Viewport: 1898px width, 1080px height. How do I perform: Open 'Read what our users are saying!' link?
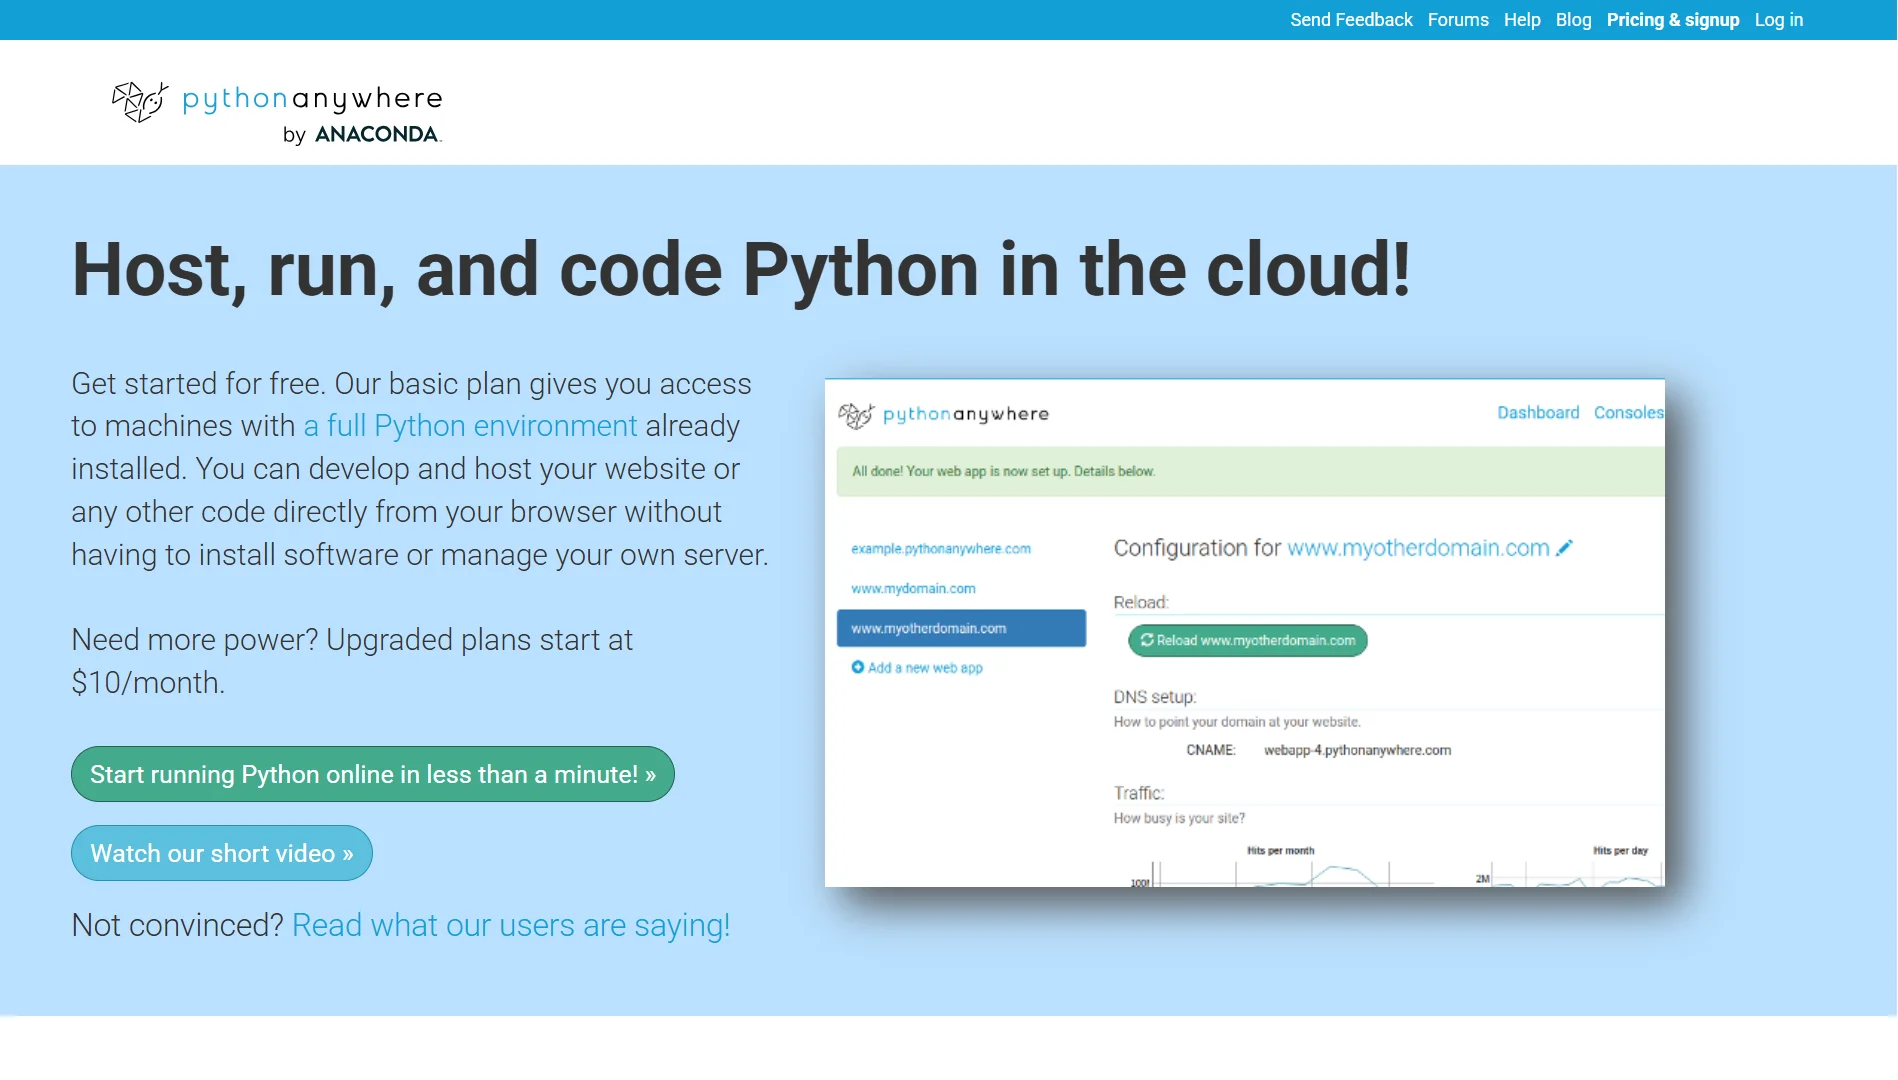pyautogui.click(x=511, y=926)
